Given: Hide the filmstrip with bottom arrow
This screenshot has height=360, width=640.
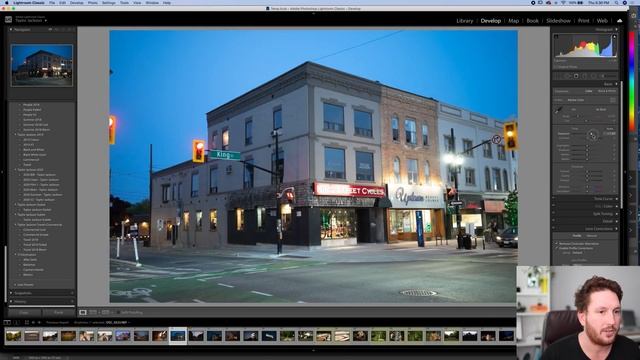Looking at the screenshot, I should [313, 350].
